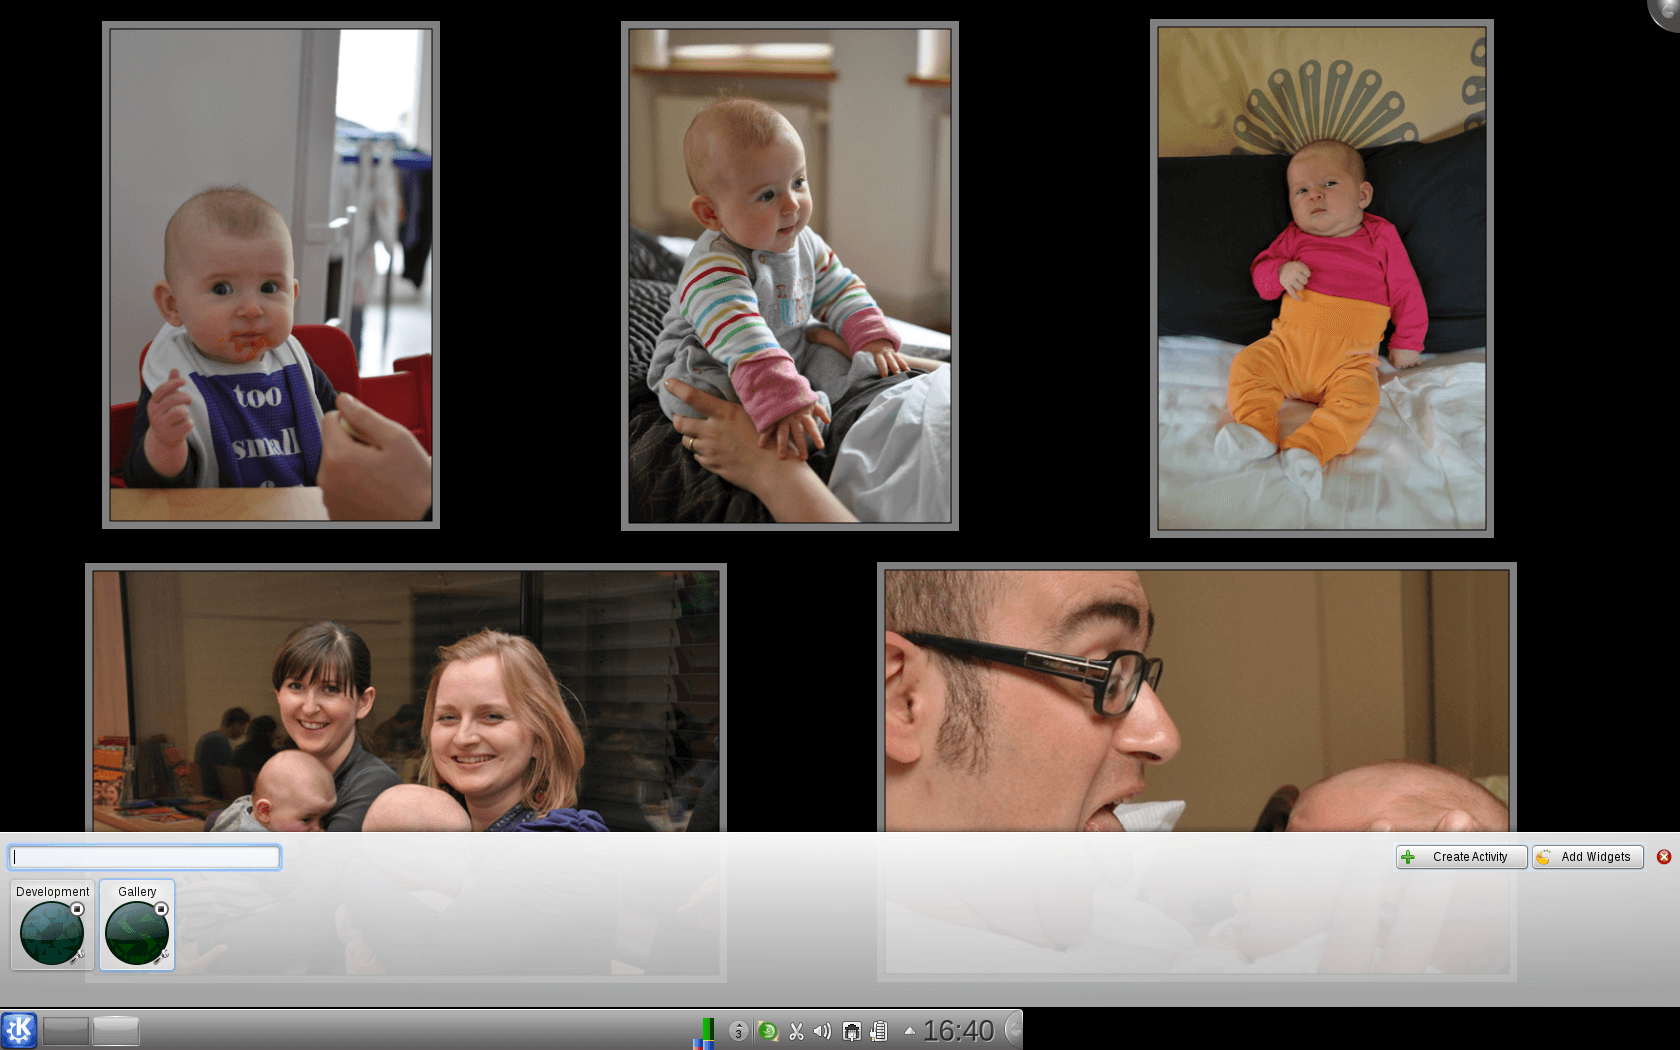The image size is (1680, 1050).
Task: Click the Create Activity button
Action: 1461,857
